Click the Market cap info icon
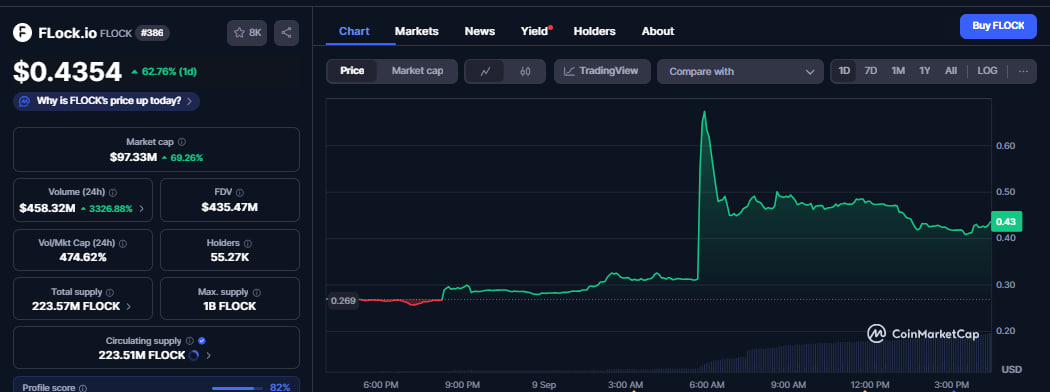Viewport: 1050px width, 392px height. [x=182, y=142]
